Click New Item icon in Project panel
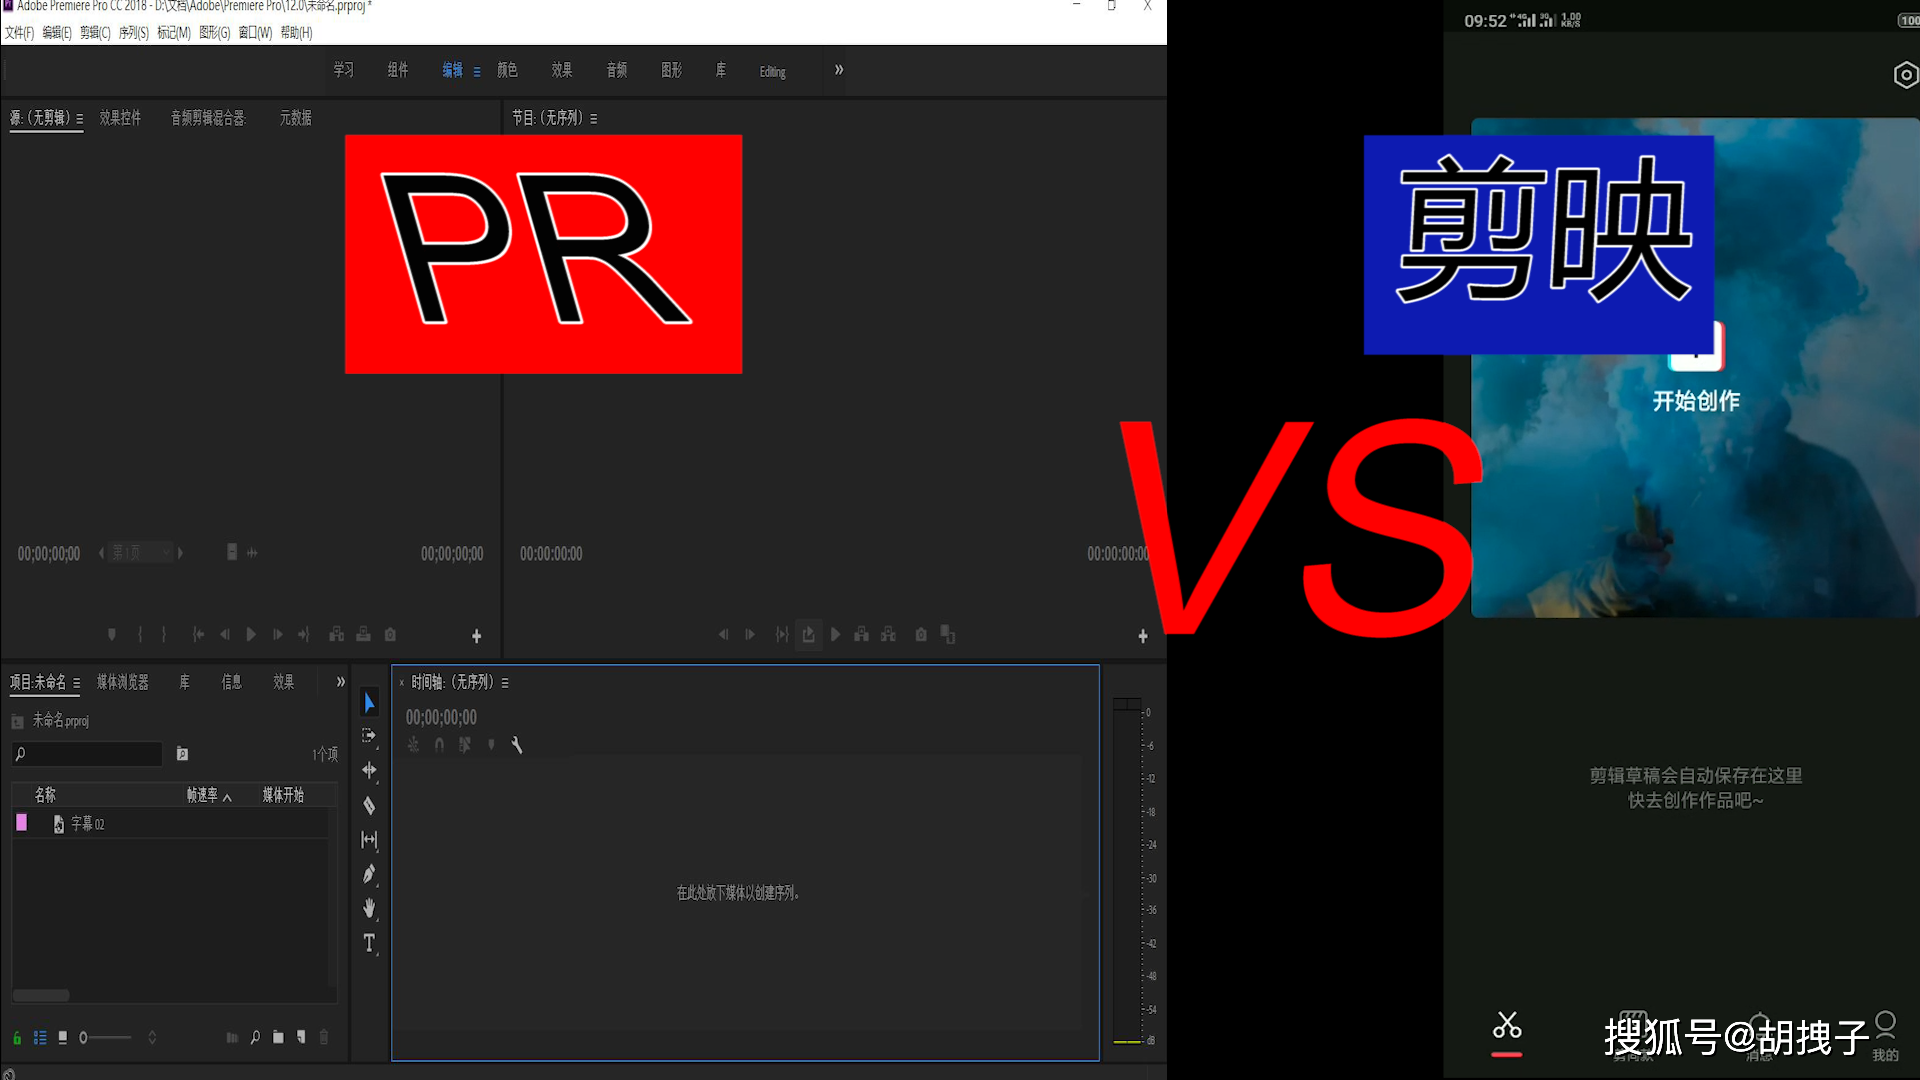Screen dimensions: 1920x1080 pyautogui.click(x=301, y=1038)
